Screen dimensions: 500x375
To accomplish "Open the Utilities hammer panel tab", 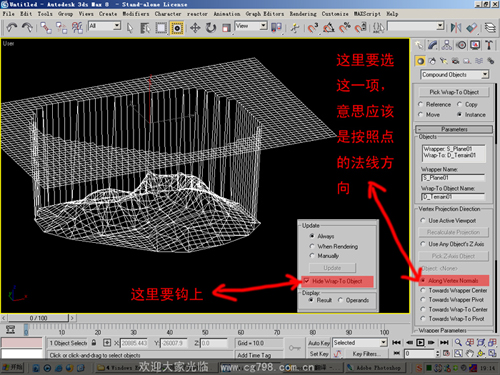I will (489, 45).
